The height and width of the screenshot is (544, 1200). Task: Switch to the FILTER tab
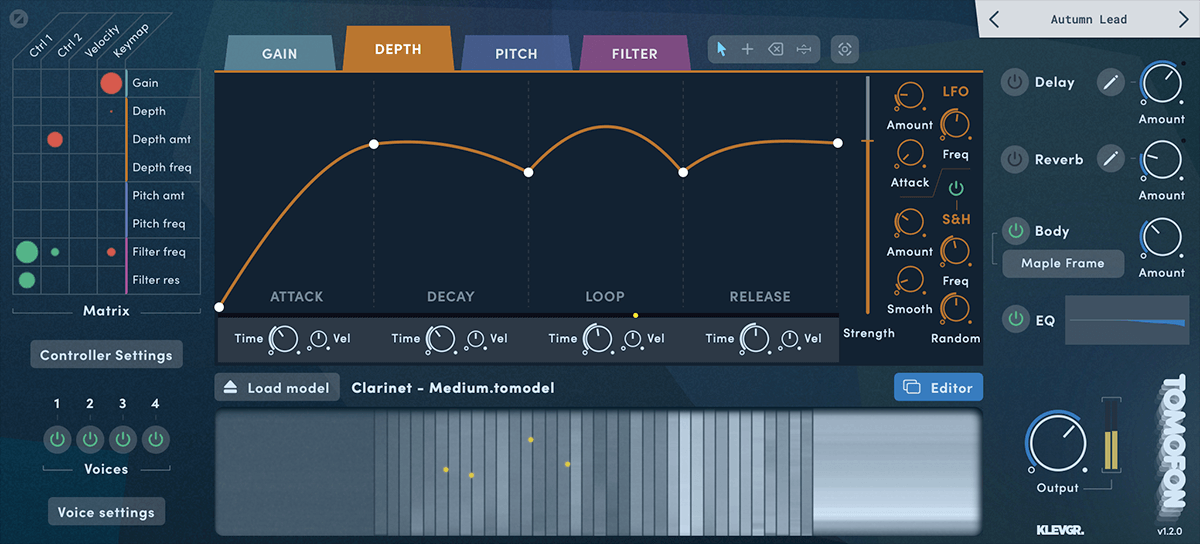[x=634, y=54]
